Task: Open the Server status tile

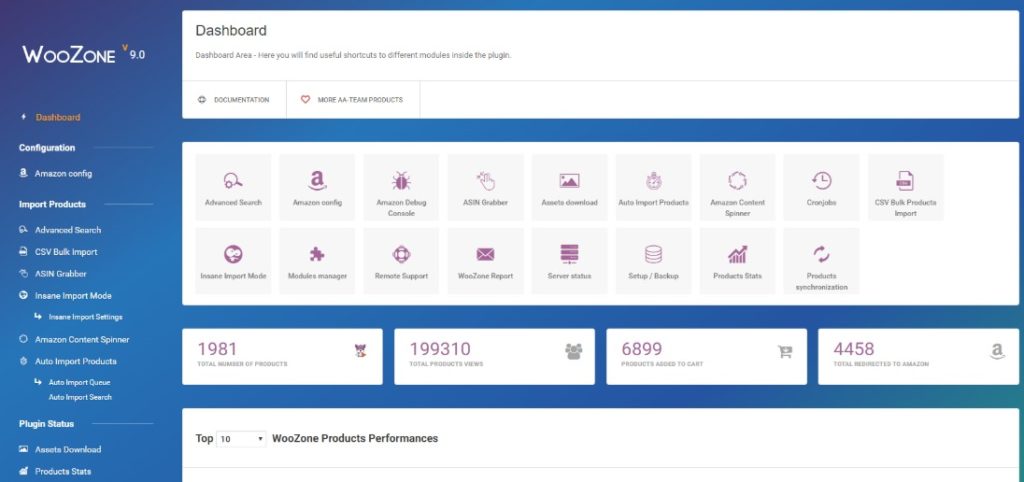Action: point(569,261)
